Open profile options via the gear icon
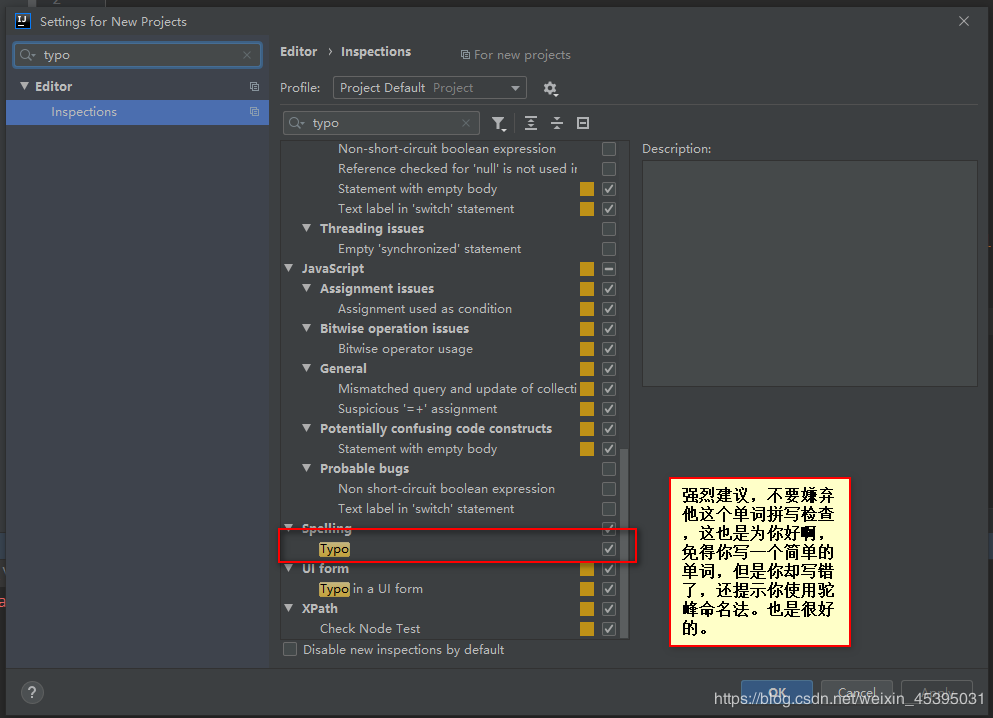The image size is (993, 718). click(550, 89)
